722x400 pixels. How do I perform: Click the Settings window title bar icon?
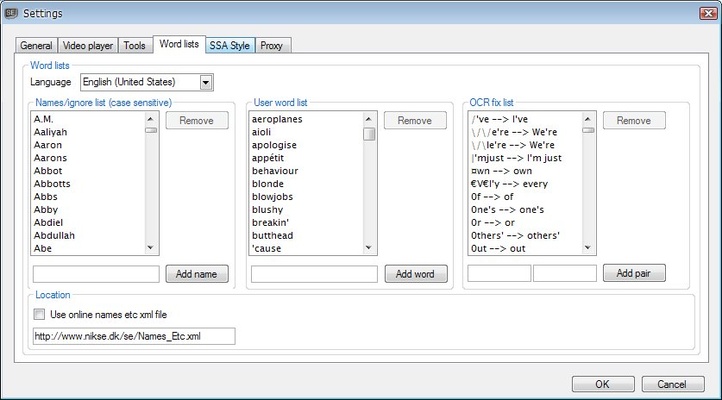11,11
